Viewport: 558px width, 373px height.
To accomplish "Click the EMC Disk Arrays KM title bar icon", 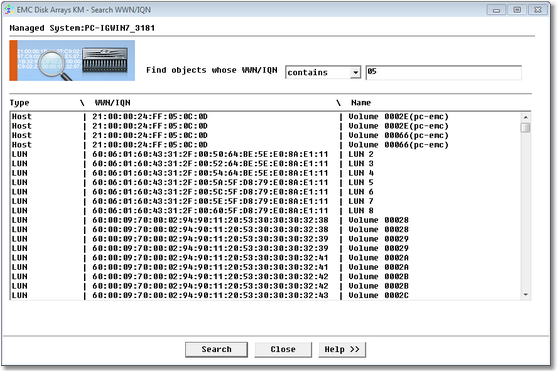I will [x=9, y=10].
